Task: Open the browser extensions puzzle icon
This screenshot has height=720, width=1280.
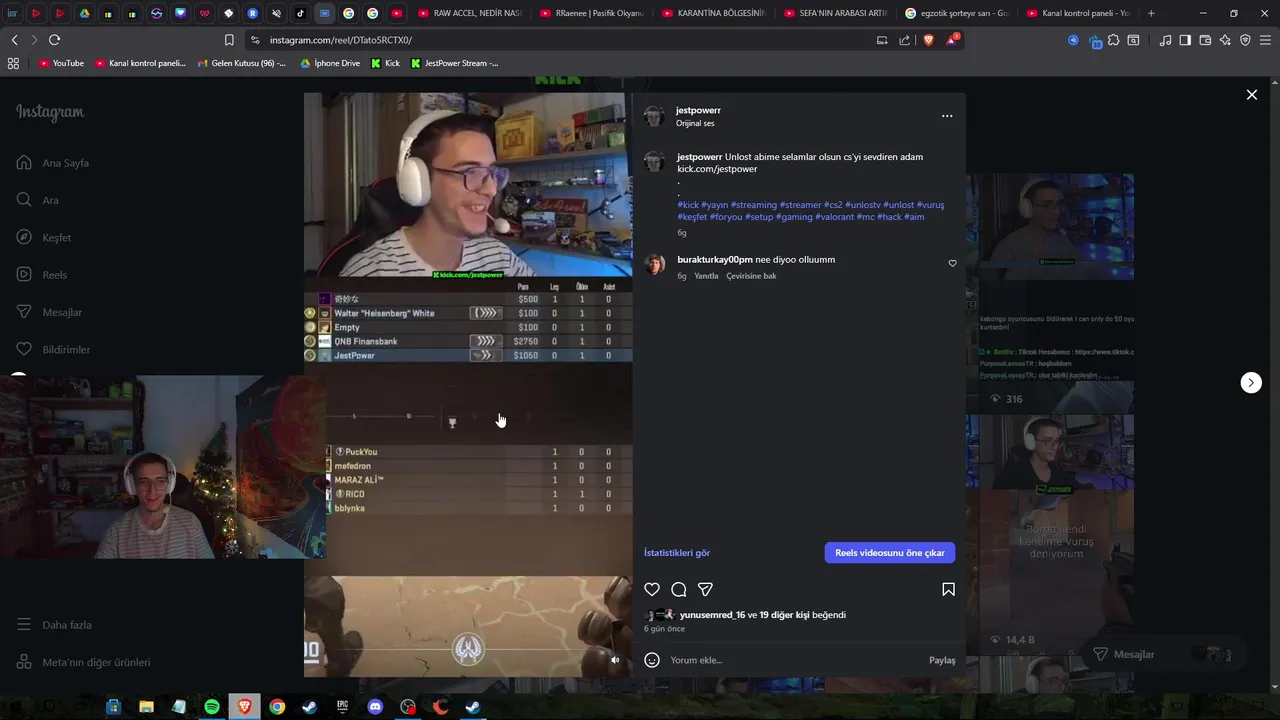Action: pos(1113,40)
